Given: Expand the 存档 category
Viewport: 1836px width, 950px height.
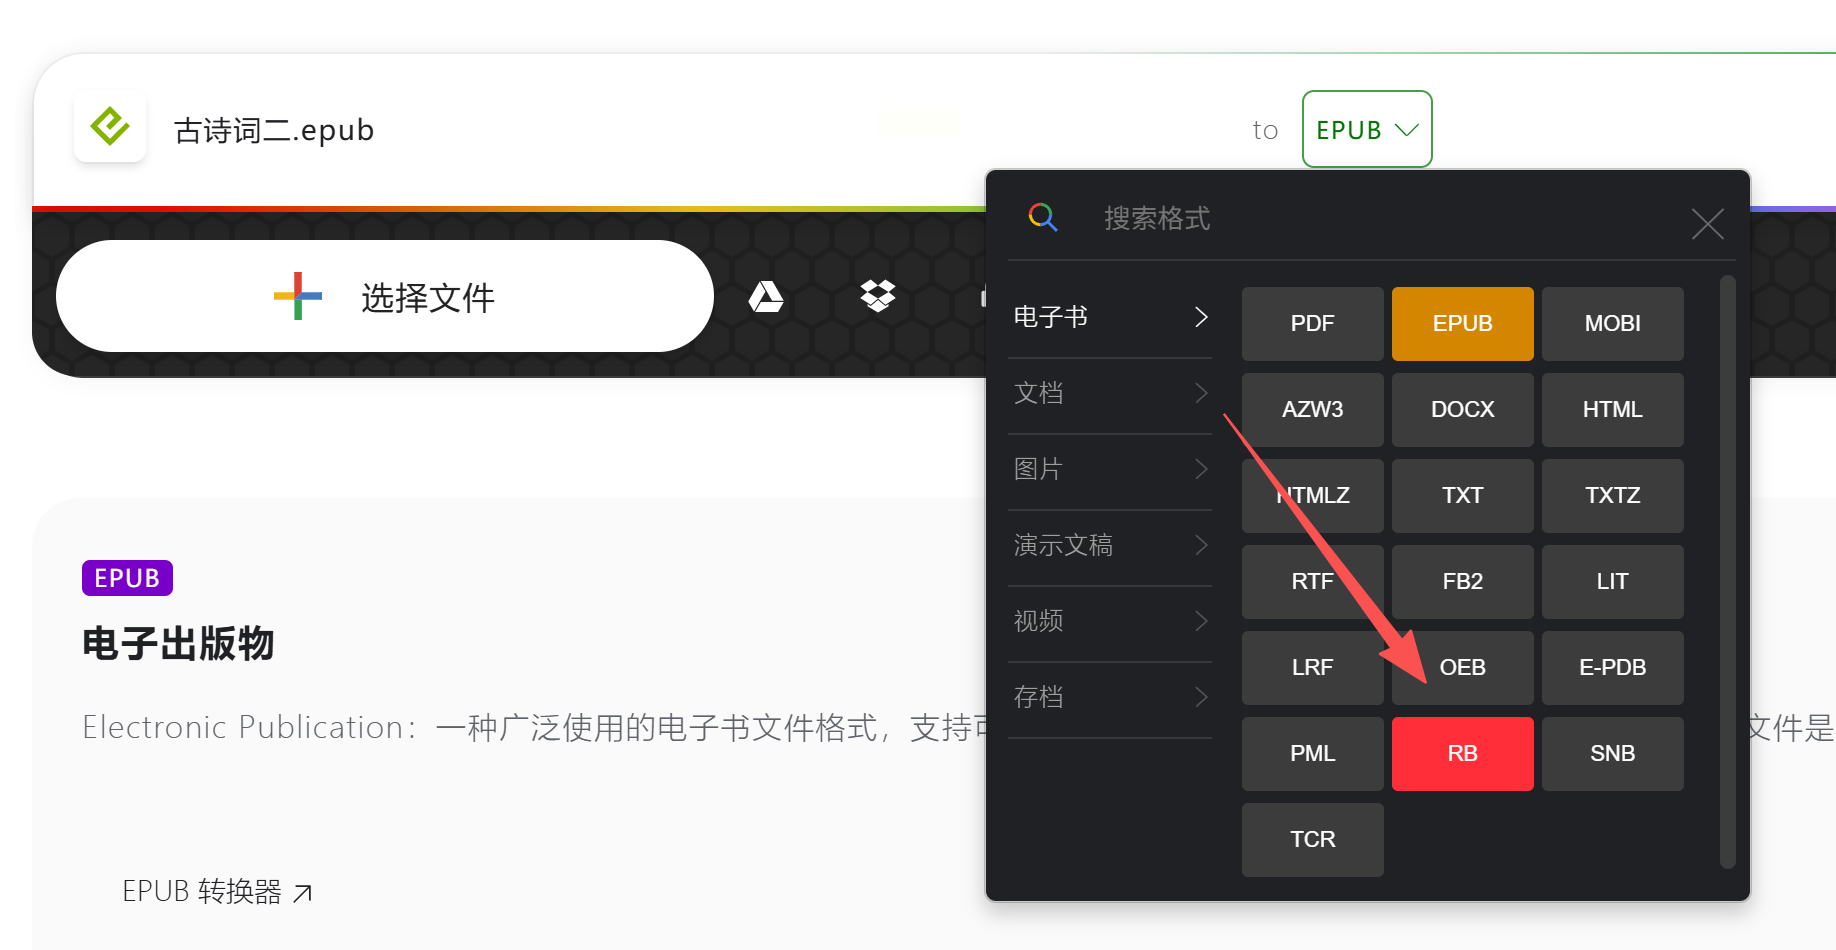Looking at the screenshot, I should coord(1110,697).
